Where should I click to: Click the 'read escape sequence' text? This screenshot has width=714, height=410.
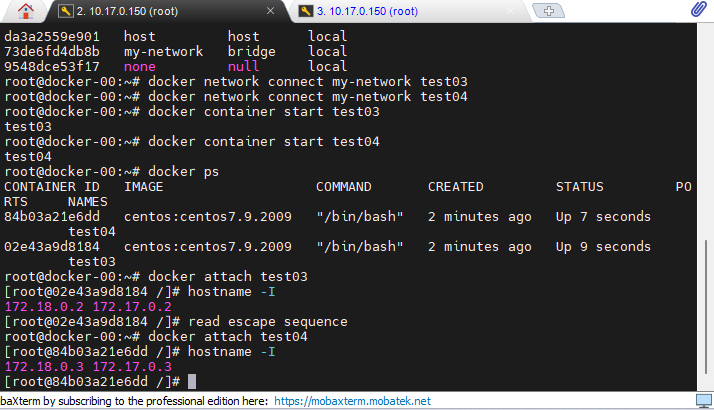(268, 322)
